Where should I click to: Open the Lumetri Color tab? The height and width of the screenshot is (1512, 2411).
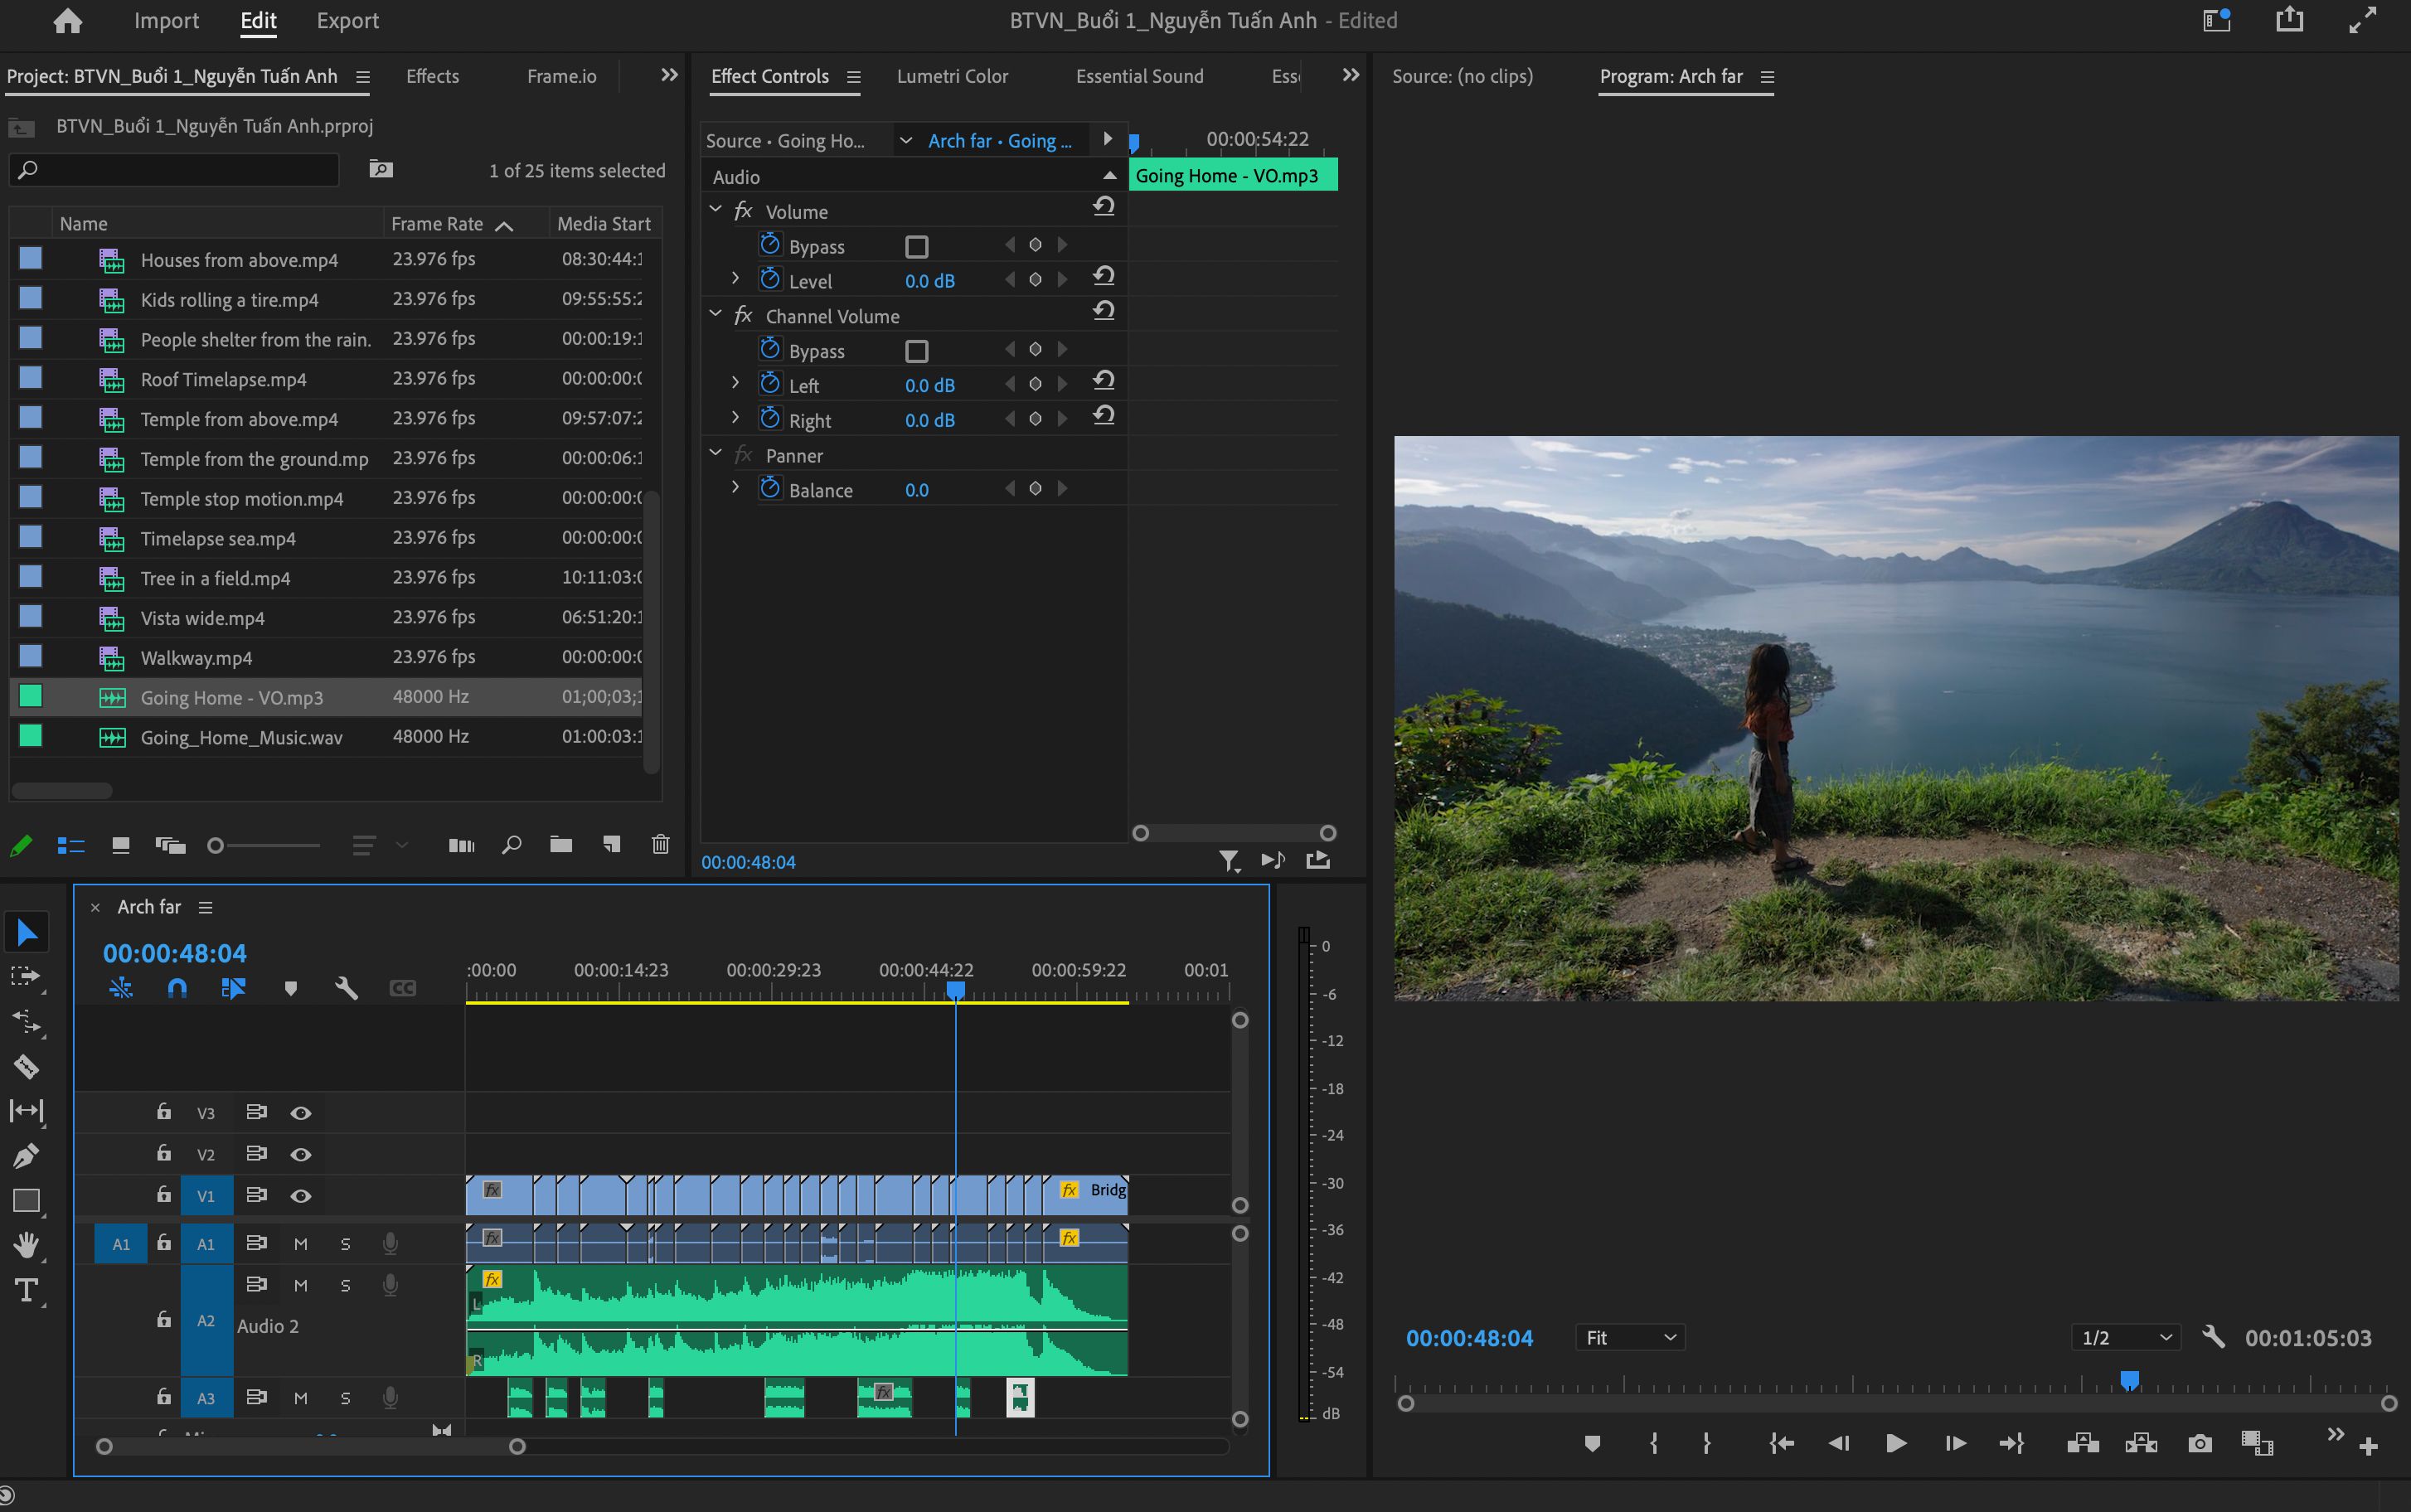click(x=952, y=76)
